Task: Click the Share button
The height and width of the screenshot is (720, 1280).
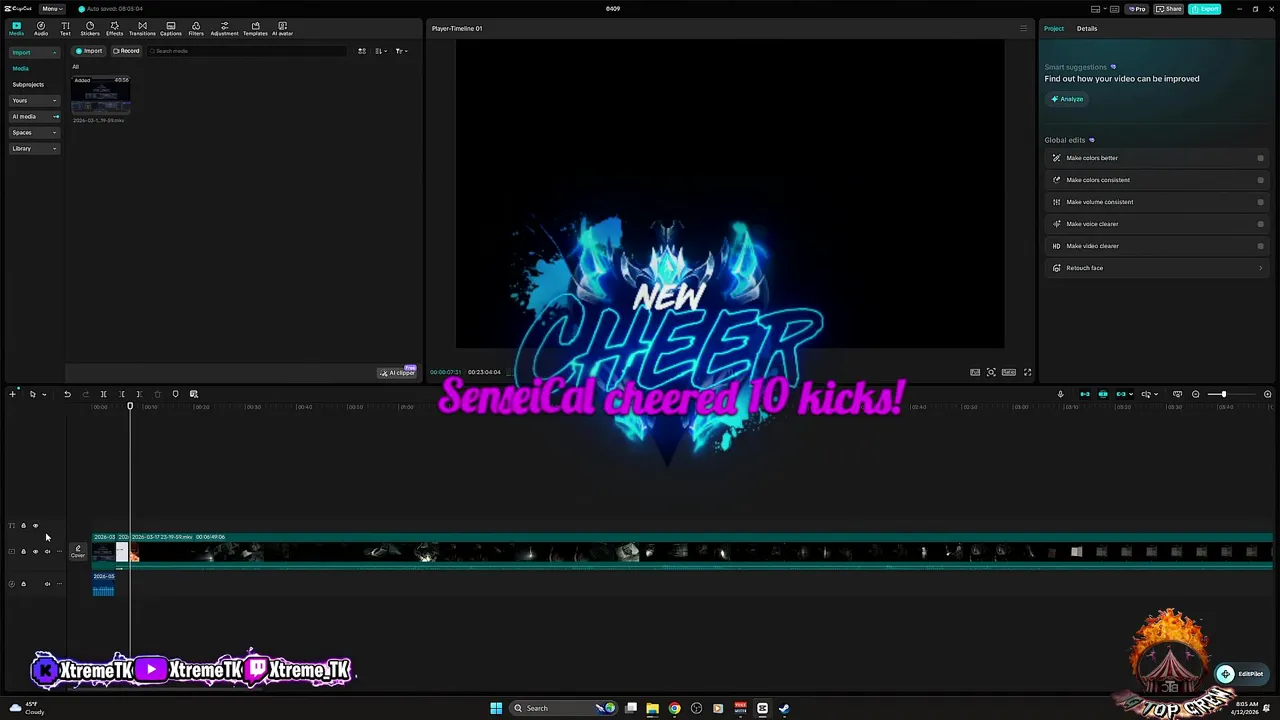Action: coord(1168,9)
